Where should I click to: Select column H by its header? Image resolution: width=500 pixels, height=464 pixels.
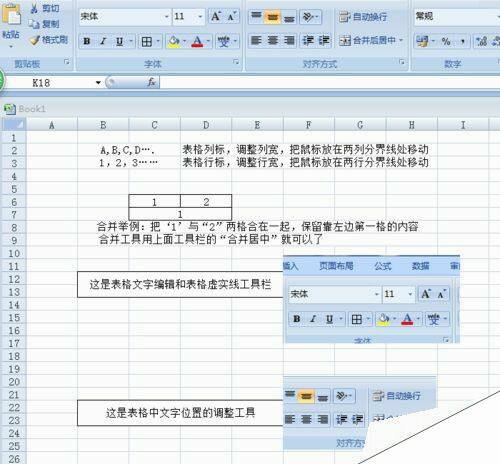[411, 125]
